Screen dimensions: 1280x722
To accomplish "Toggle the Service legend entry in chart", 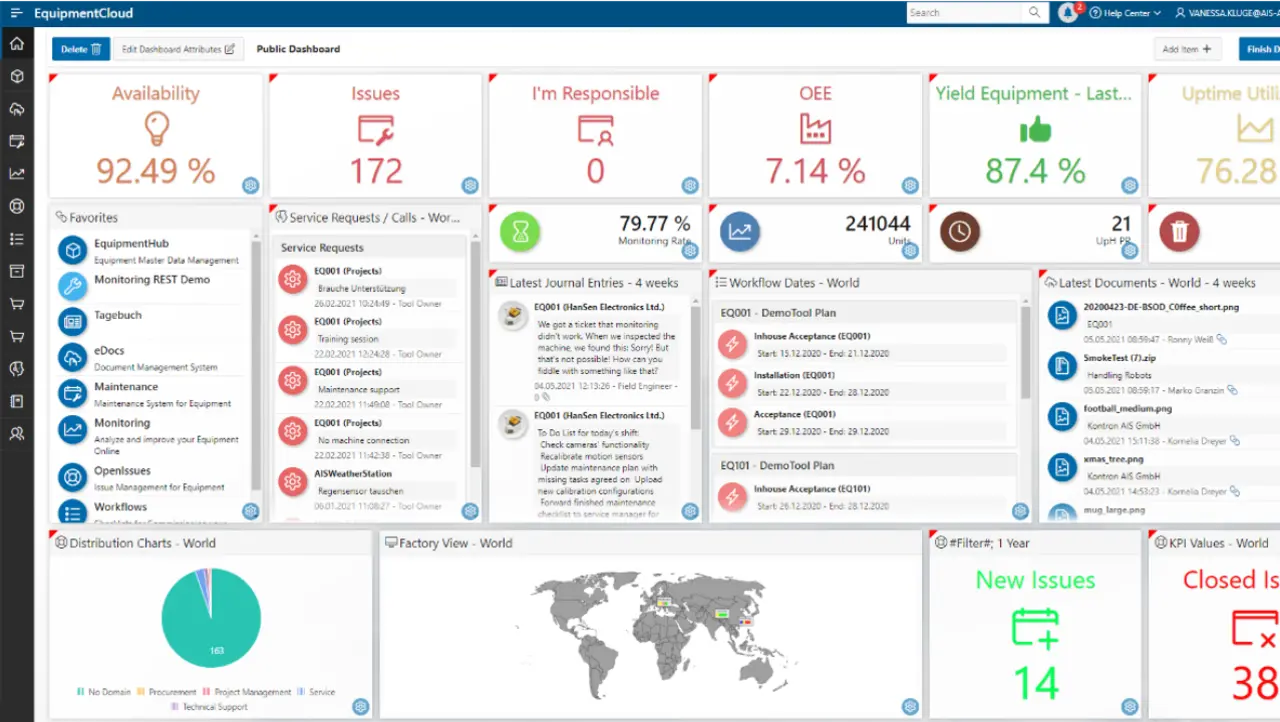I will point(316,692).
